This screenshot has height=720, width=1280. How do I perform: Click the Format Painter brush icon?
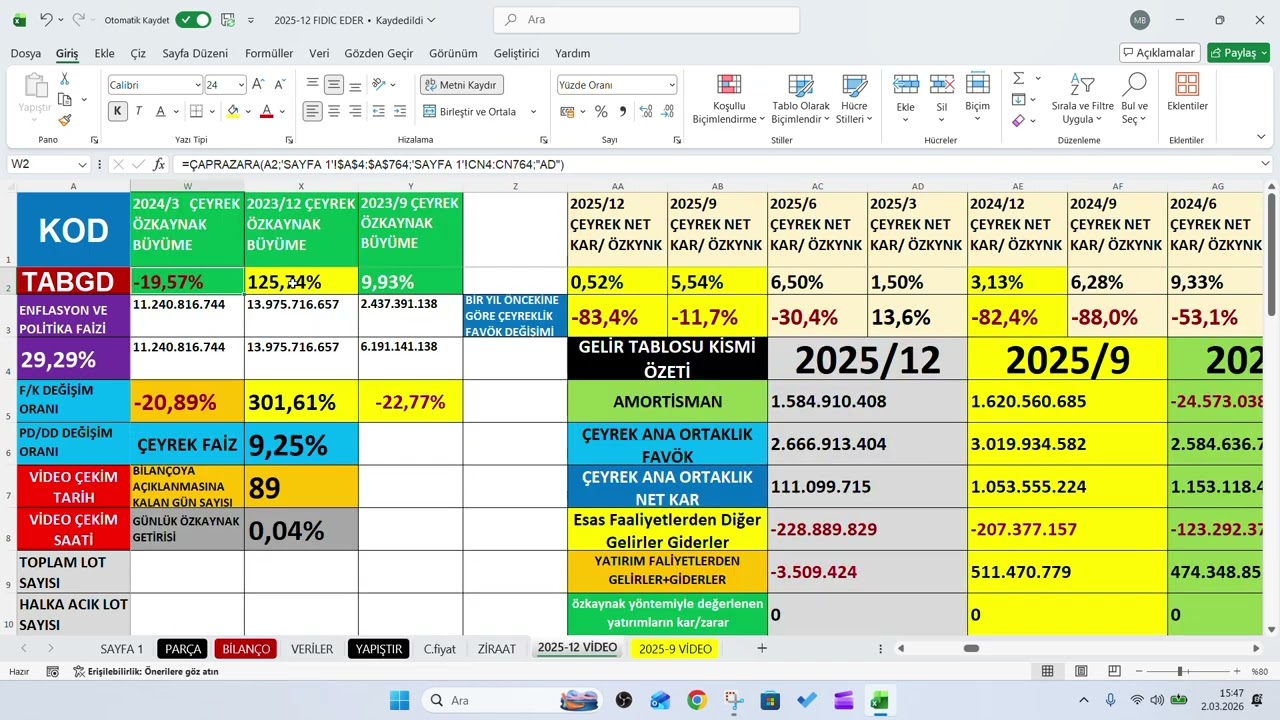click(x=65, y=119)
